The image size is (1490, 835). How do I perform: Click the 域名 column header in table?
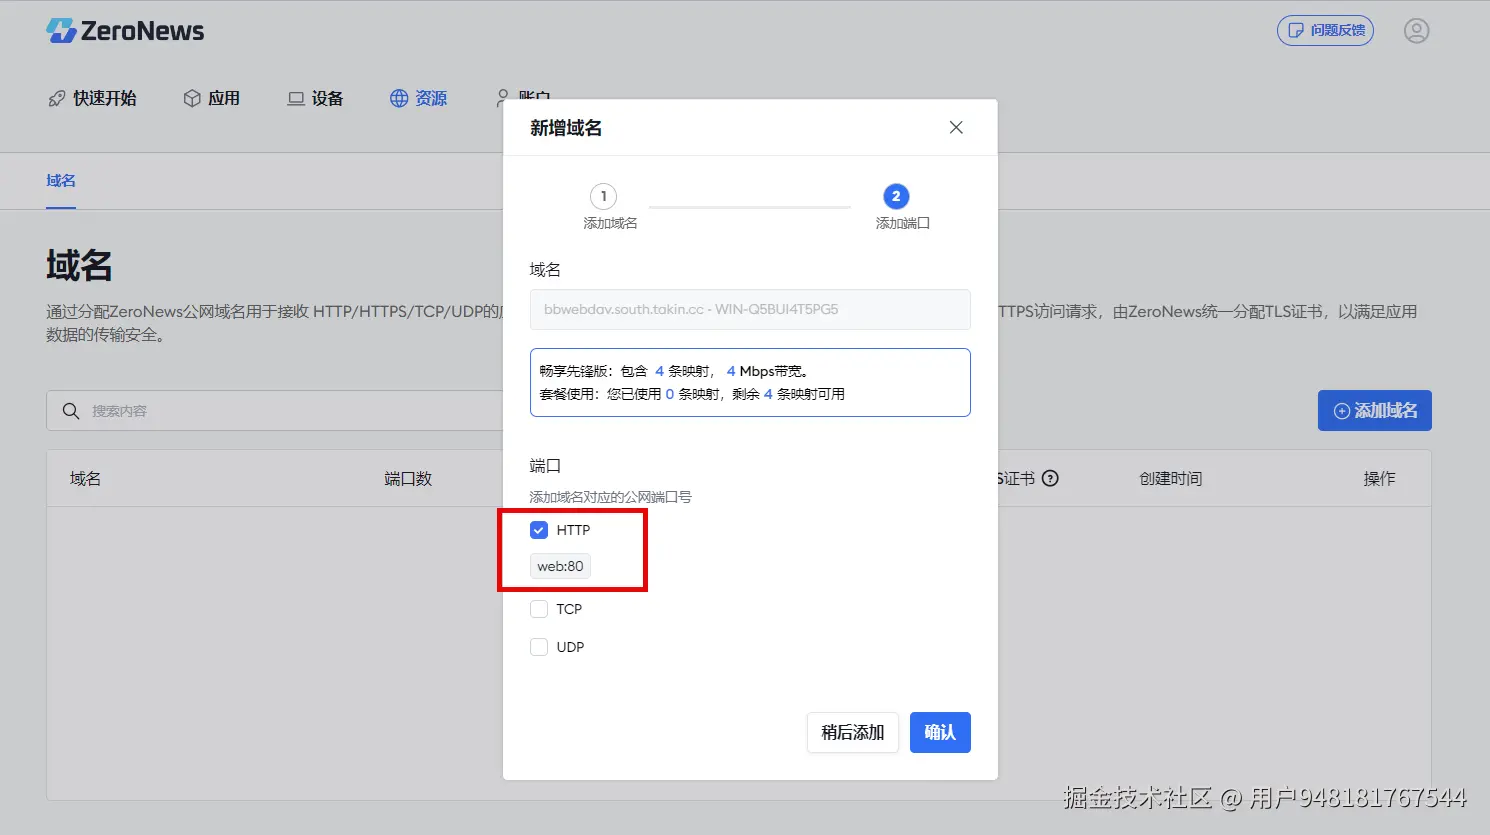[85, 479]
